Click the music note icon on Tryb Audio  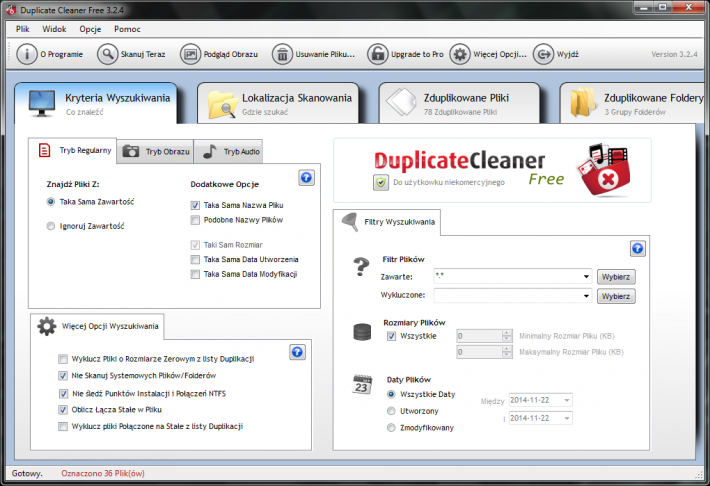click(x=210, y=151)
